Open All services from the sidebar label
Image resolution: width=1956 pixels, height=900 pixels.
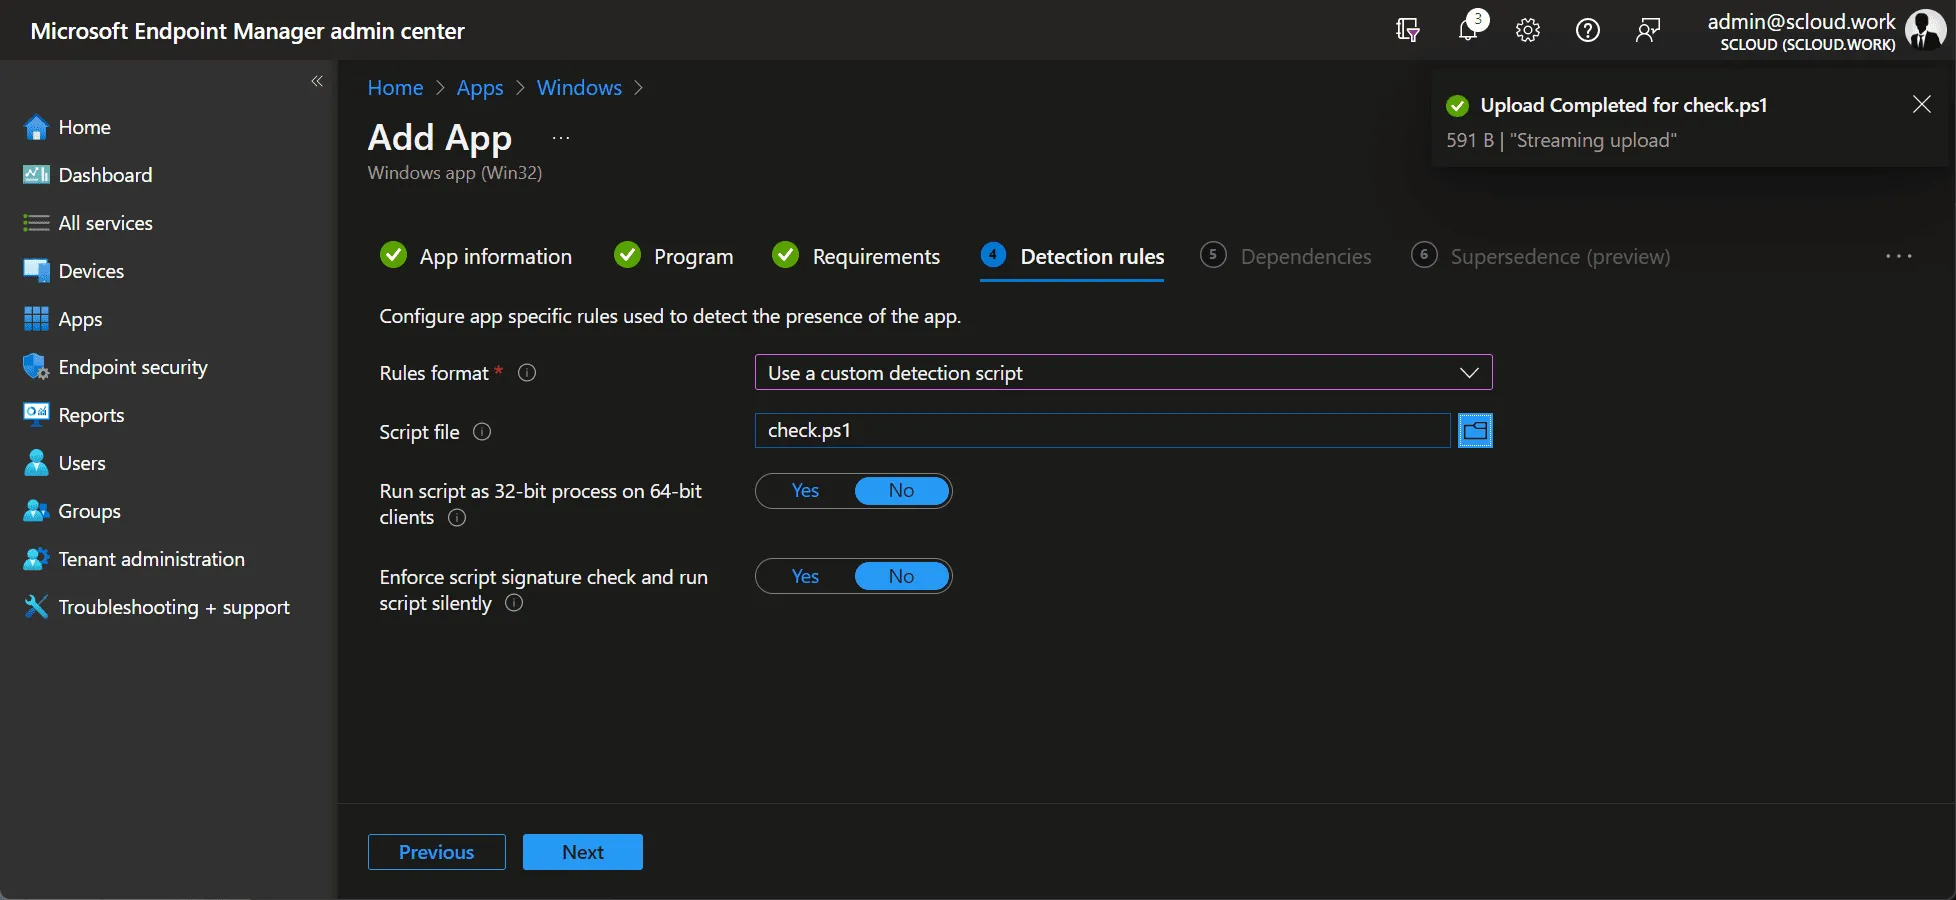(106, 223)
